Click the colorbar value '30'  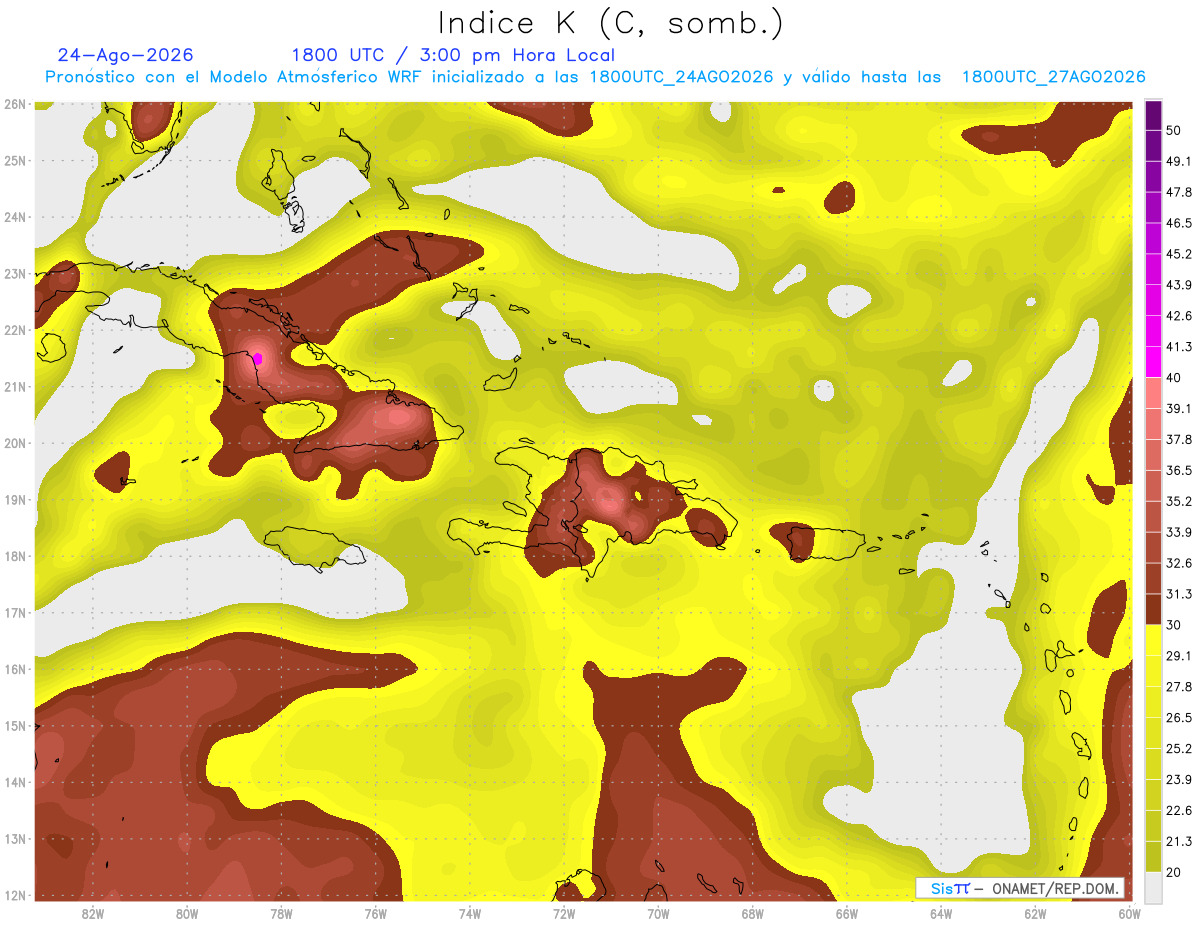(1174, 625)
